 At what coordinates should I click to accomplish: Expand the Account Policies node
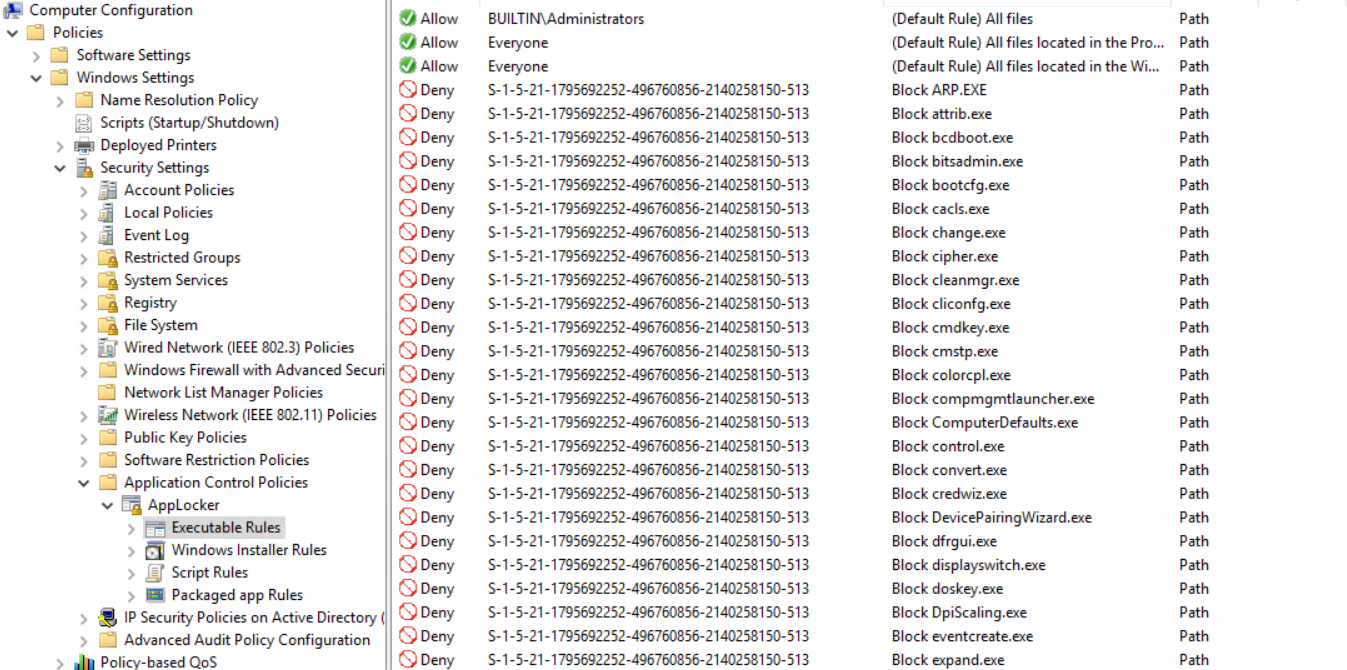click(84, 190)
